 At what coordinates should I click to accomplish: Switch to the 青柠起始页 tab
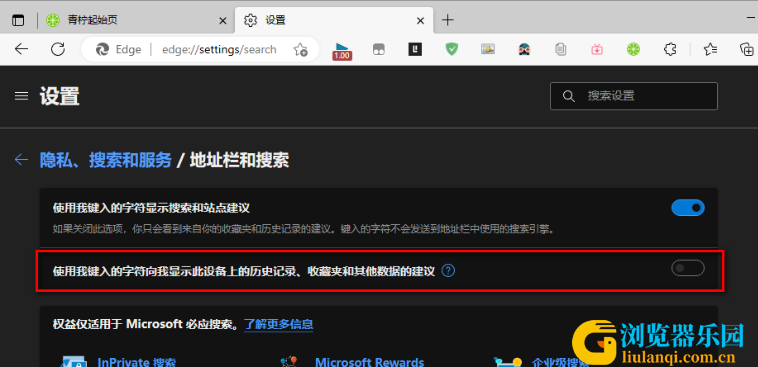(135, 20)
